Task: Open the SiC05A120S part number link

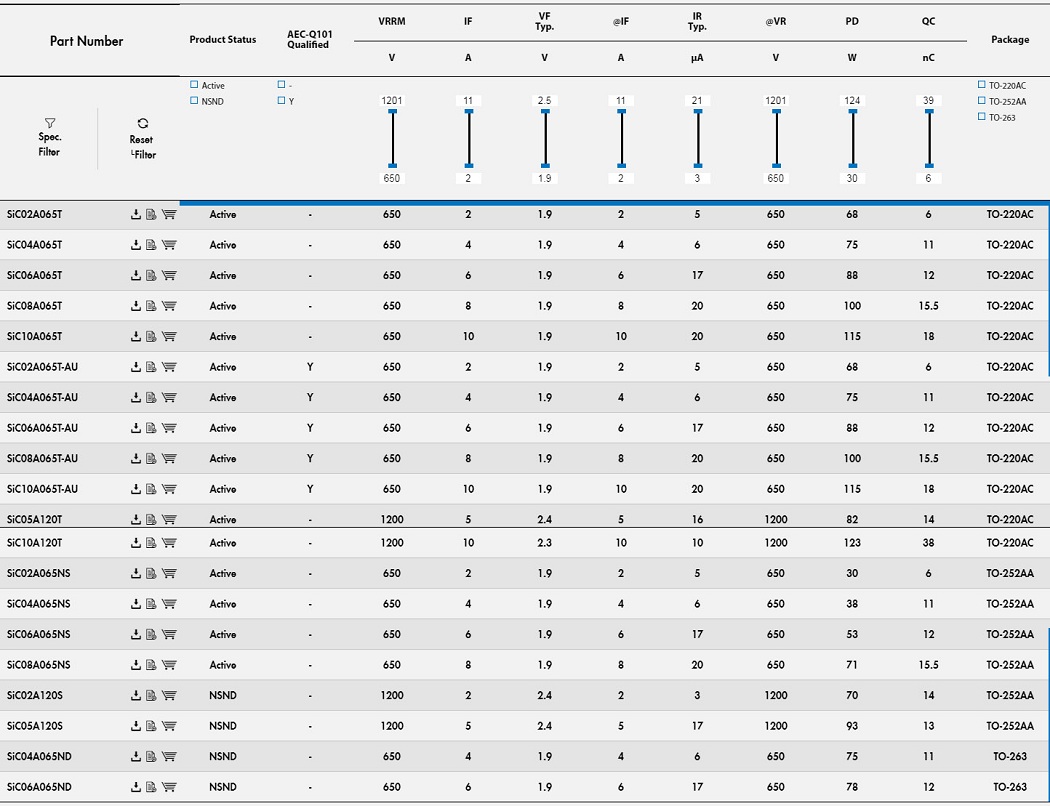Action: click(35, 726)
